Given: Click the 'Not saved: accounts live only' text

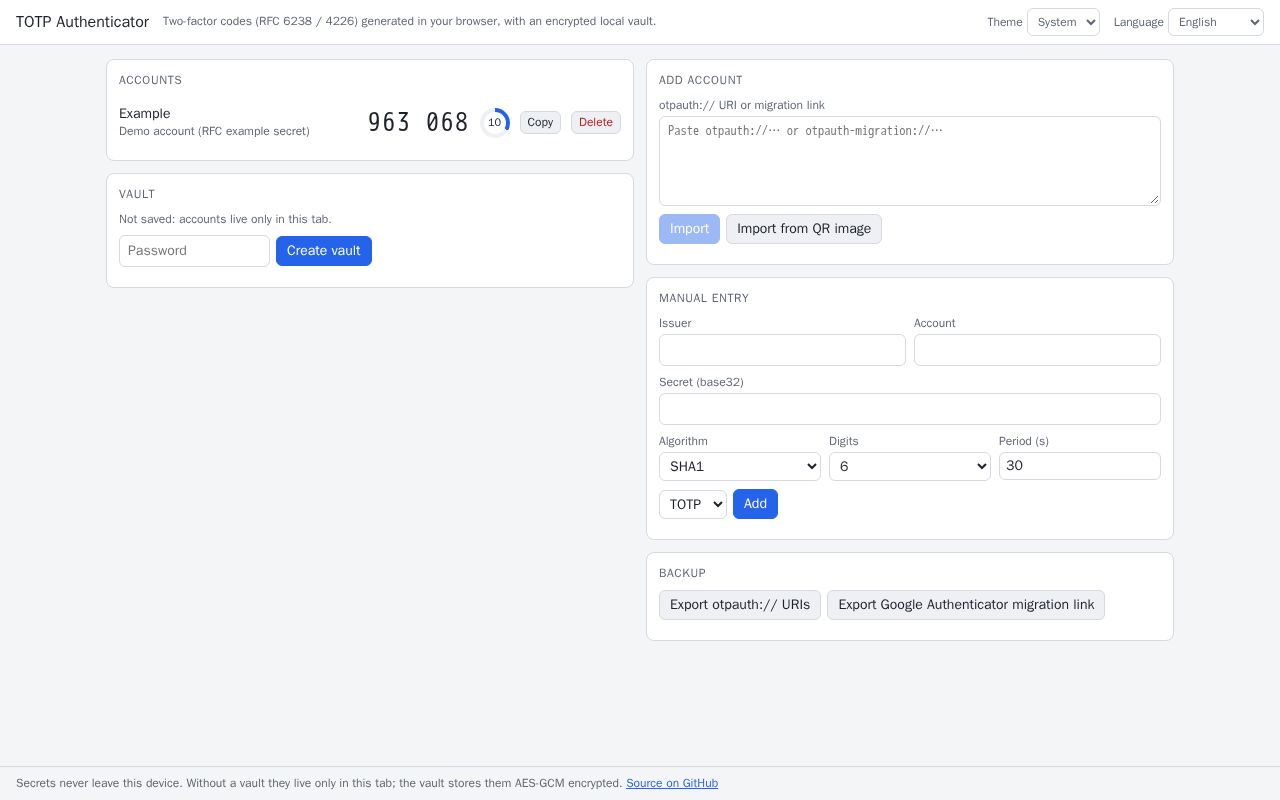Looking at the screenshot, I should click(x=225, y=219).
